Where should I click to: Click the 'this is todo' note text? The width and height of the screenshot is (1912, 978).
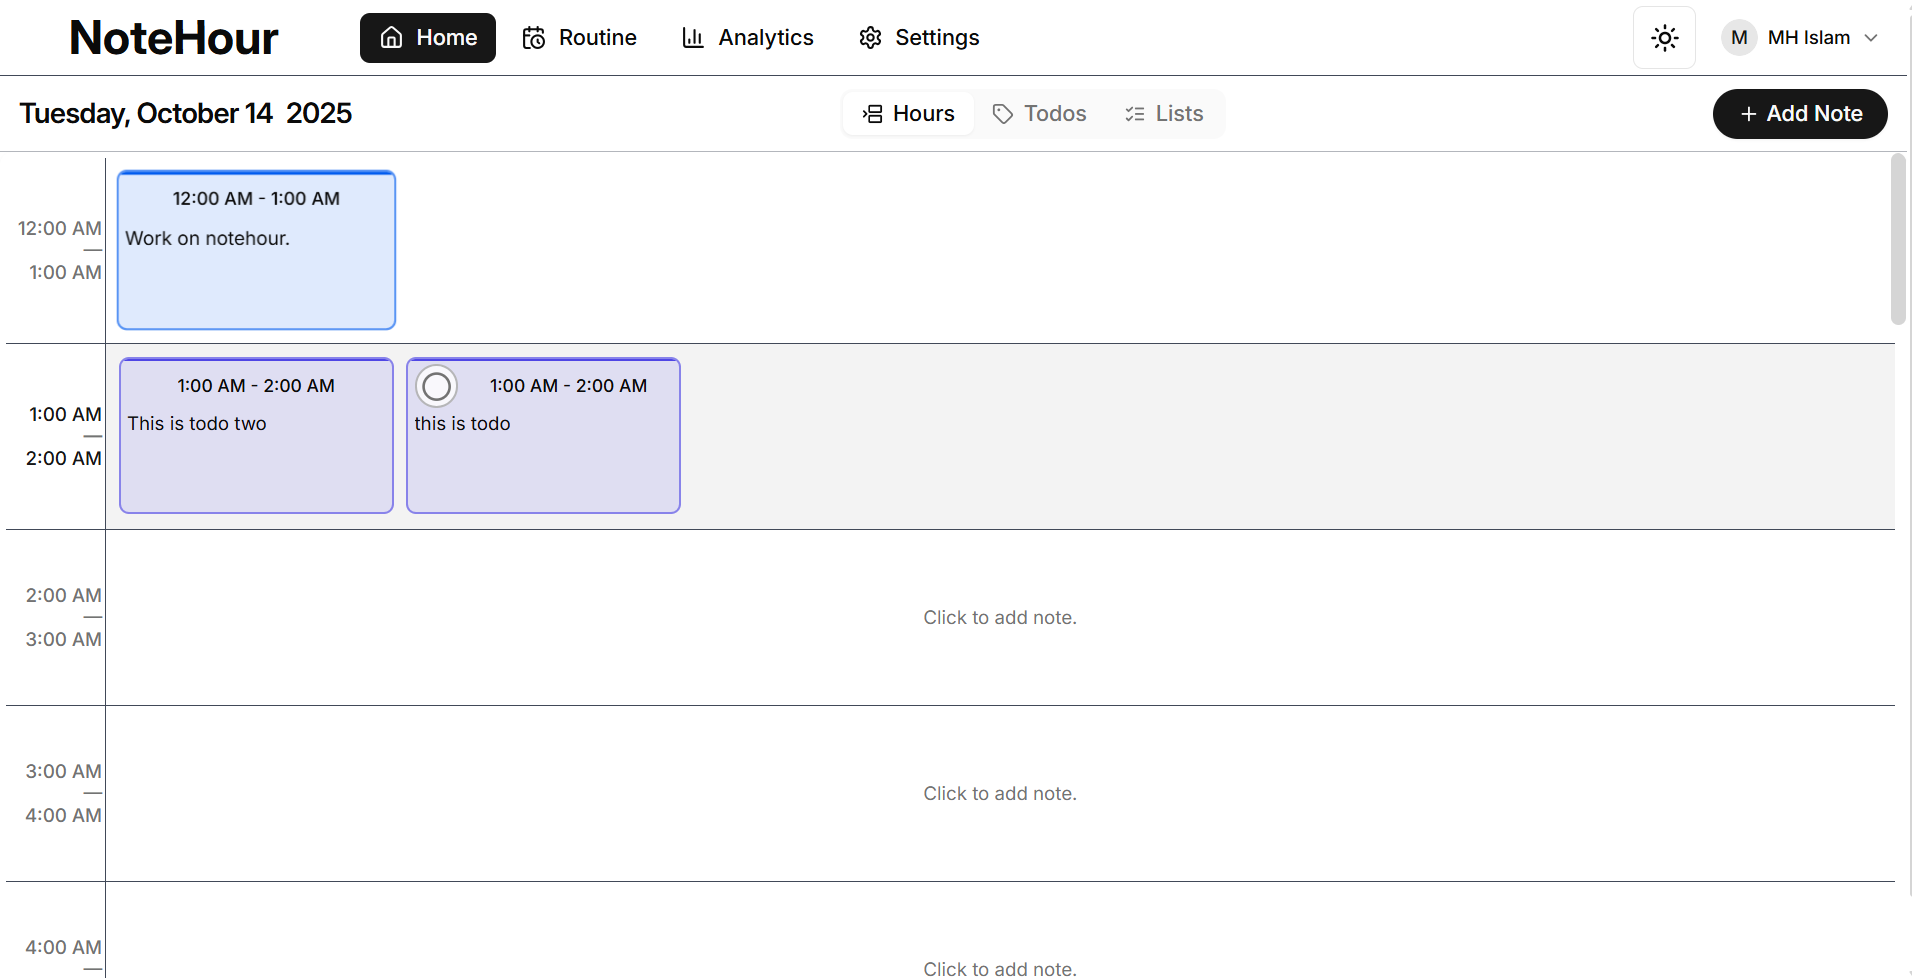(x=462, y=424)
